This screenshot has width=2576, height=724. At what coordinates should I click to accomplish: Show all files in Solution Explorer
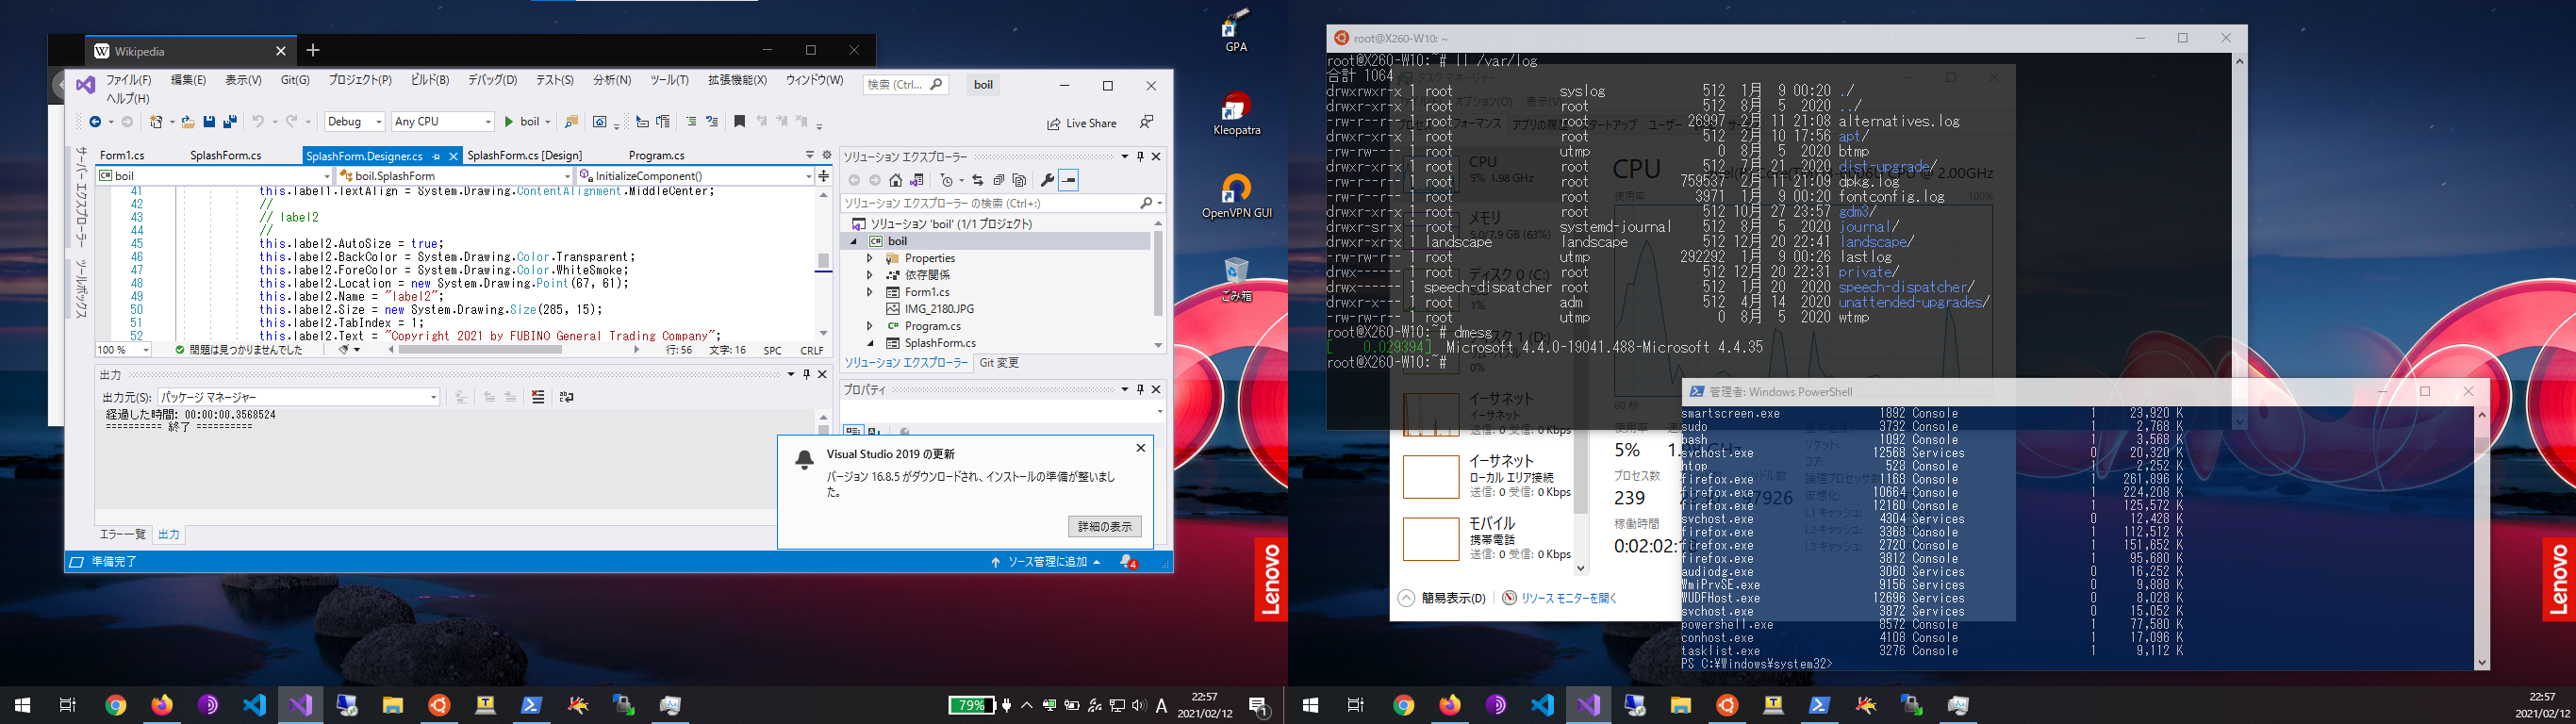tap(1019, 180)
